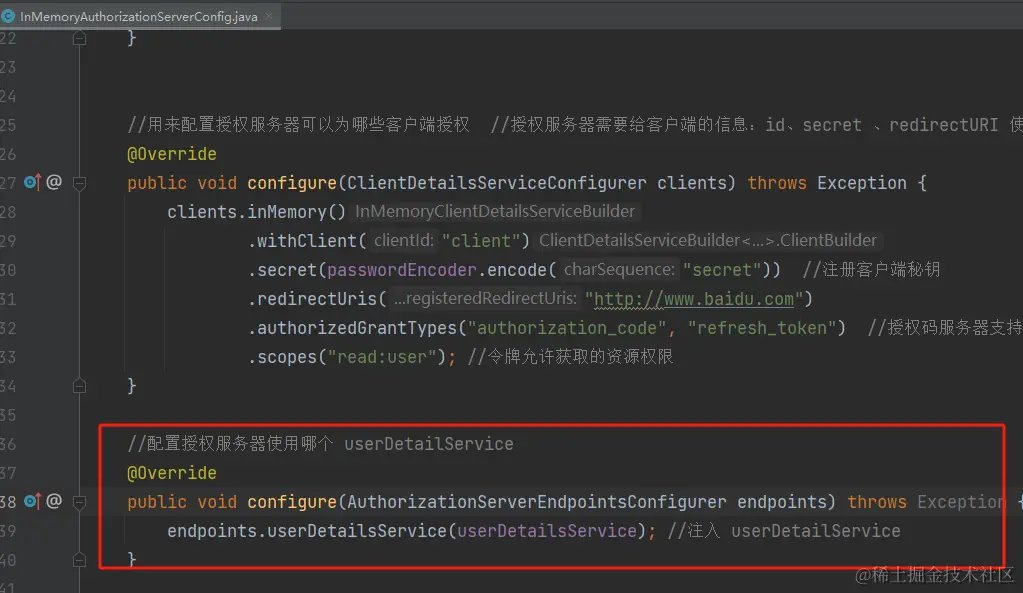Click the "secret" string literal on line 30
Viewport: 1023px width, 593px height.
722,269
